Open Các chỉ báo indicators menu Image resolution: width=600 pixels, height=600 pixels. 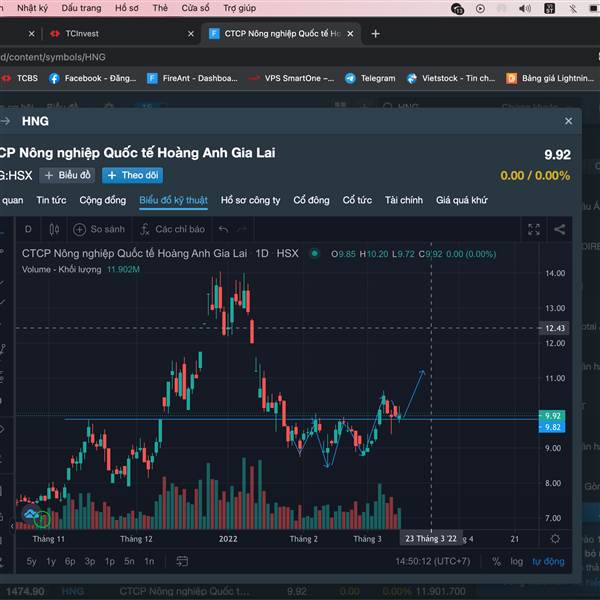click(x=173, y=230)
